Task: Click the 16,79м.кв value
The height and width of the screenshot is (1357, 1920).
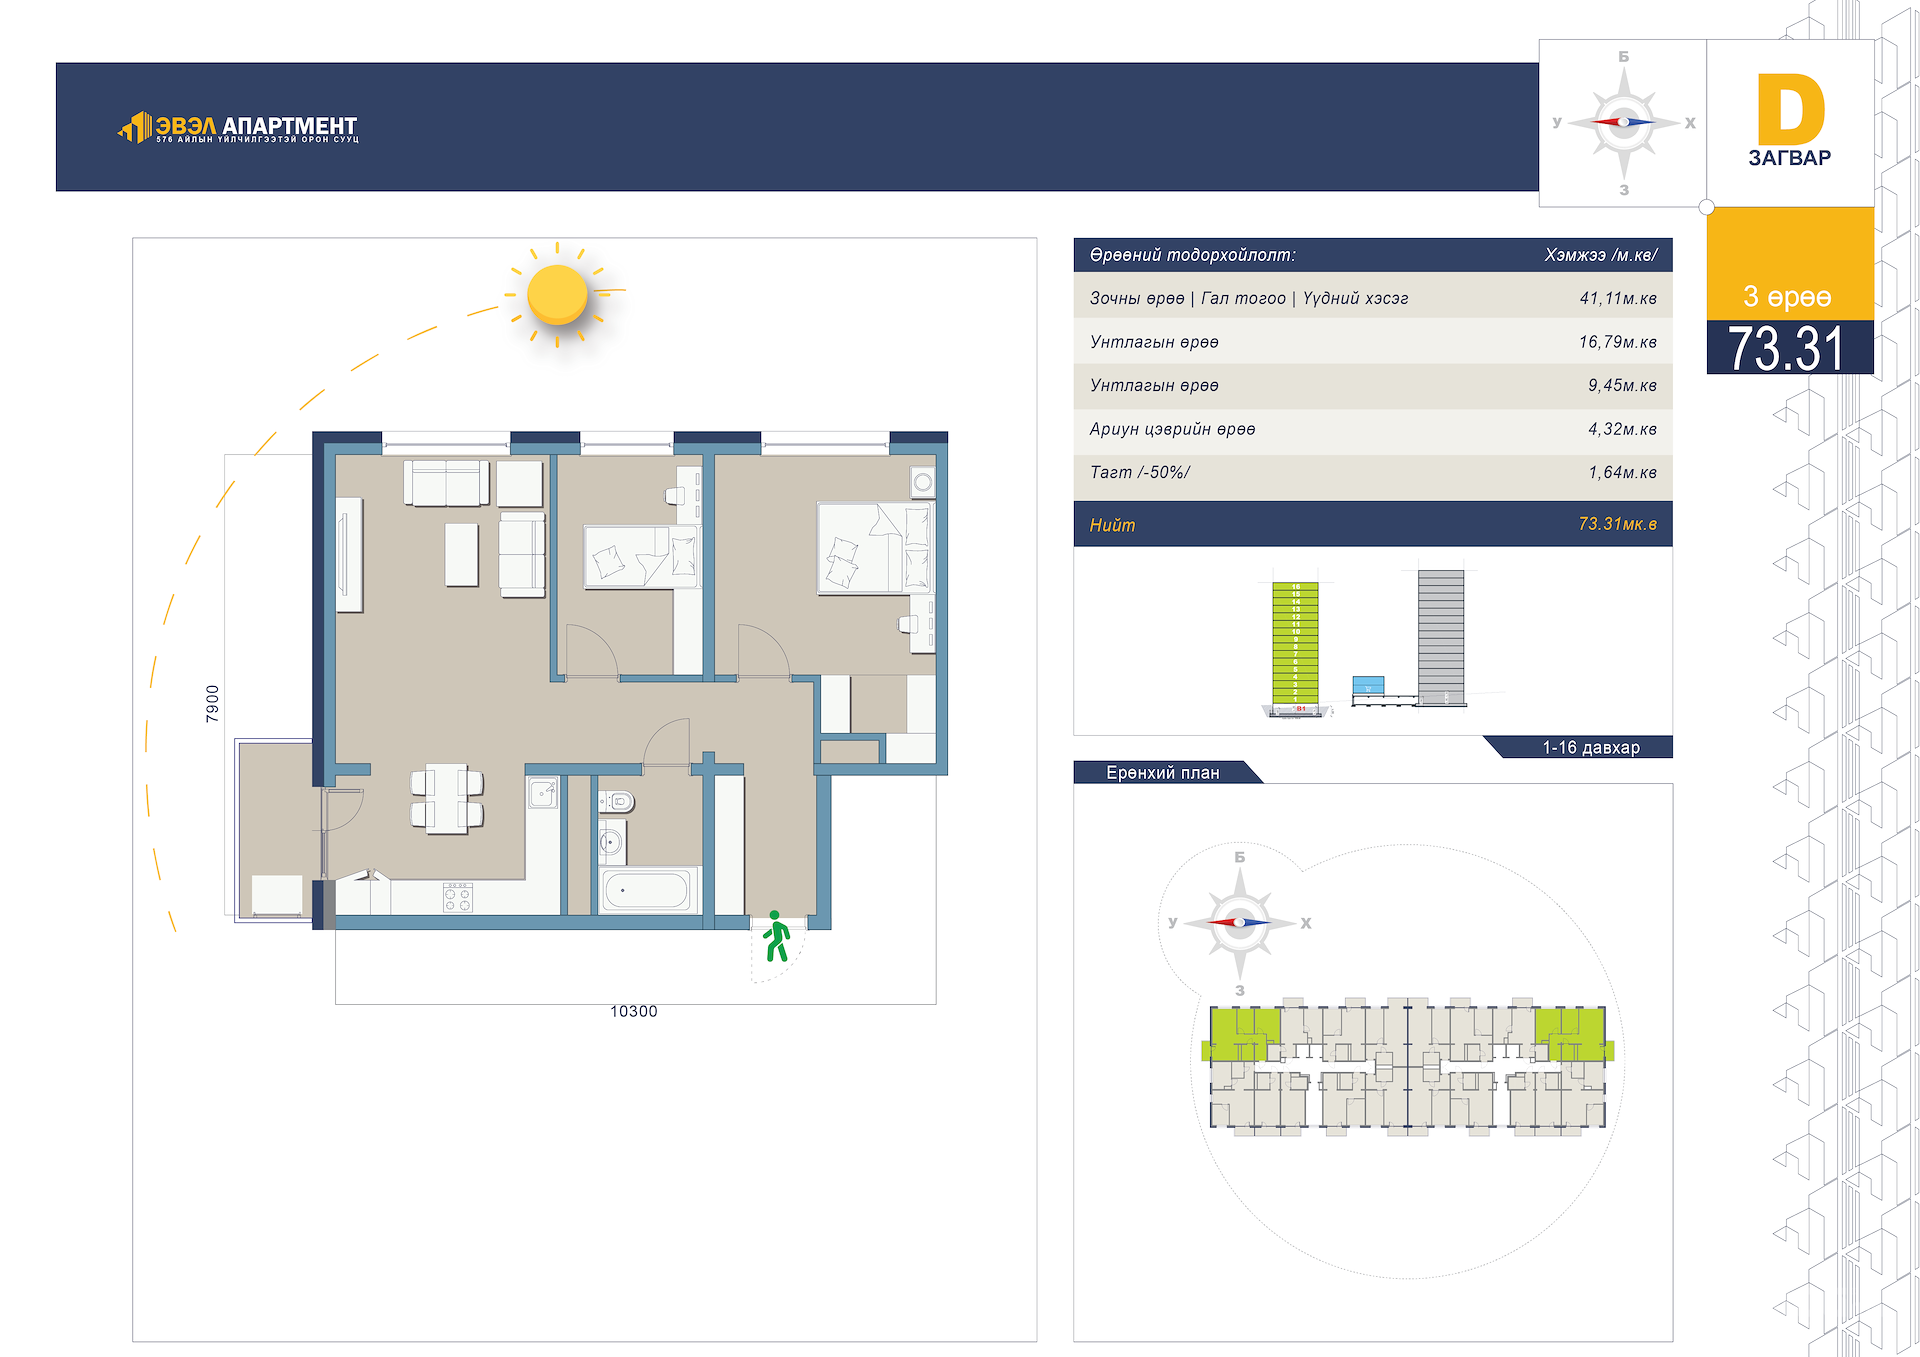Action: pyautogui.click(x=1618, y=342)
